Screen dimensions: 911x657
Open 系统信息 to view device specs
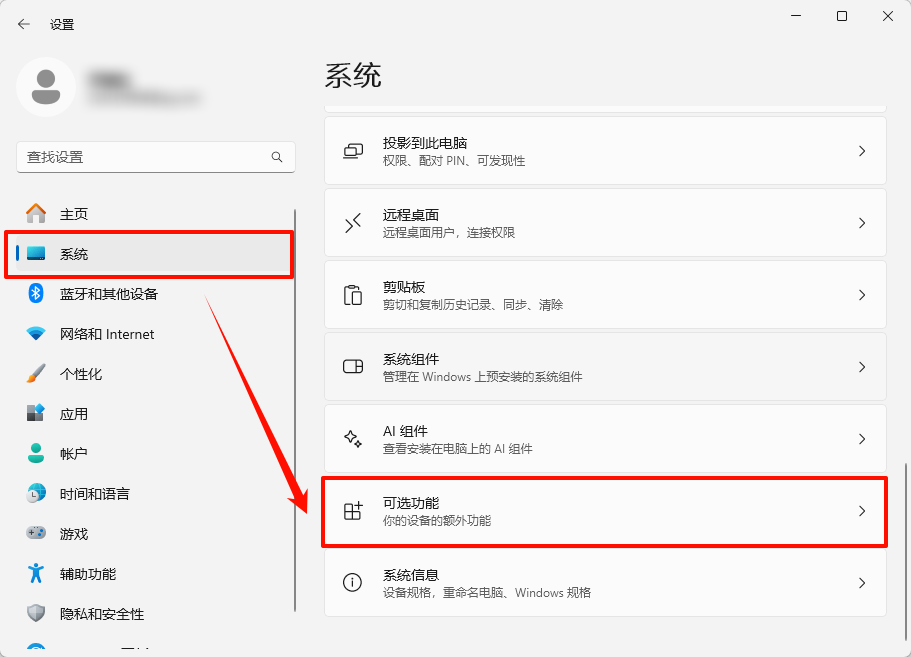click(x=603, y=583)
